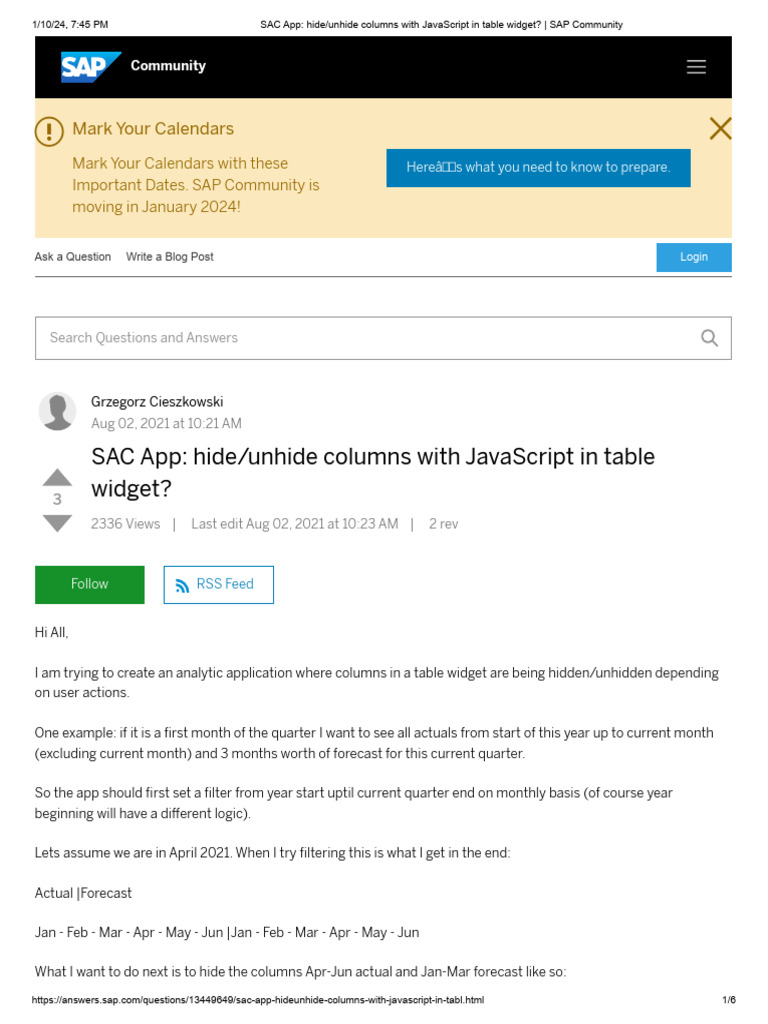Close the Mark Your Calendars banner
Image resolution: width=768 pixels, height=1024 pixels.
(720, 129)
